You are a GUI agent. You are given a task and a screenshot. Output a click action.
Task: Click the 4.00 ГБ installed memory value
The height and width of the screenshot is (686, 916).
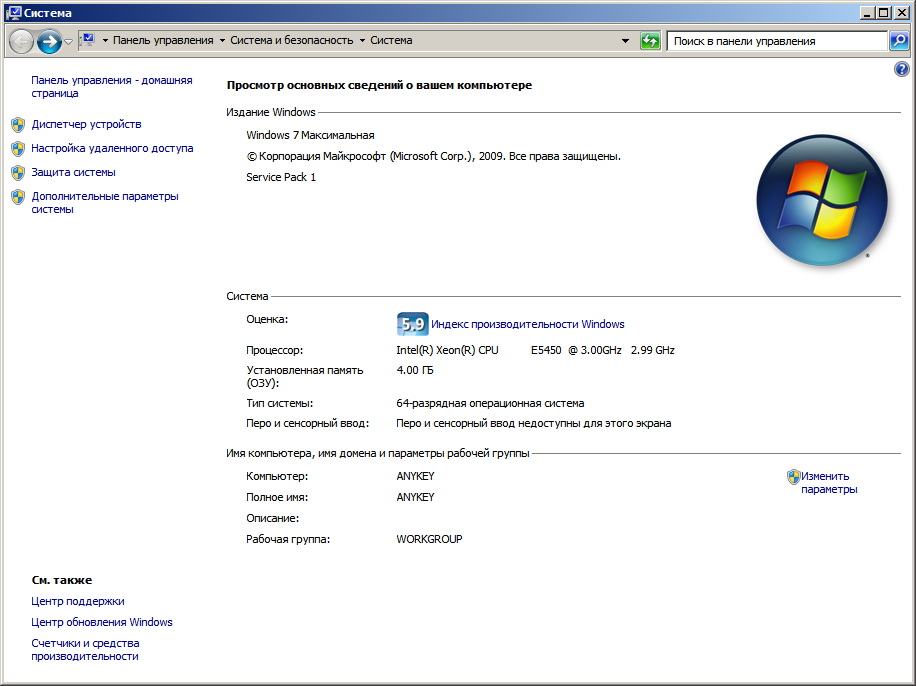point(415,370)
